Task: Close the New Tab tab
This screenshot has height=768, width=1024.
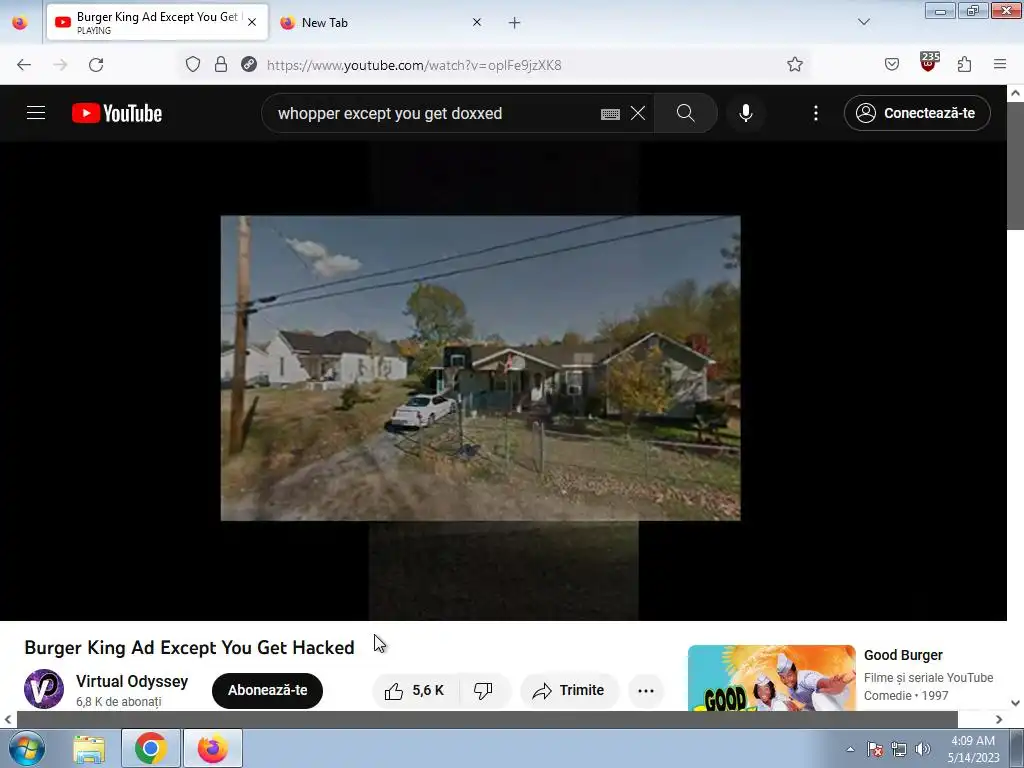Action: point(477,22)
